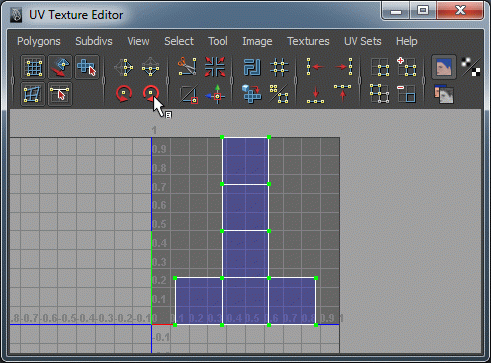Toggle the Display Image face icon

(444, 67)
